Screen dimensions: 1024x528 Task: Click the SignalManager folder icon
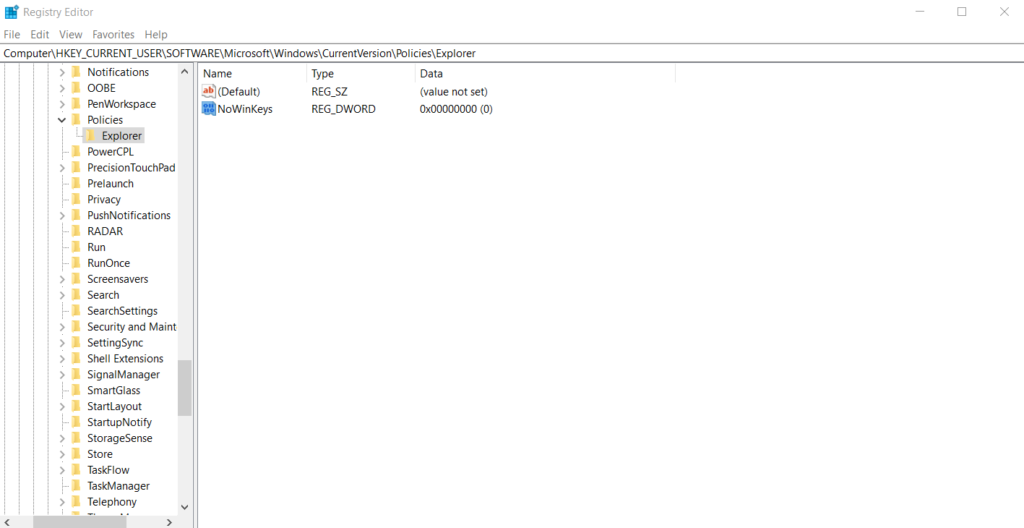pos(76,374)
